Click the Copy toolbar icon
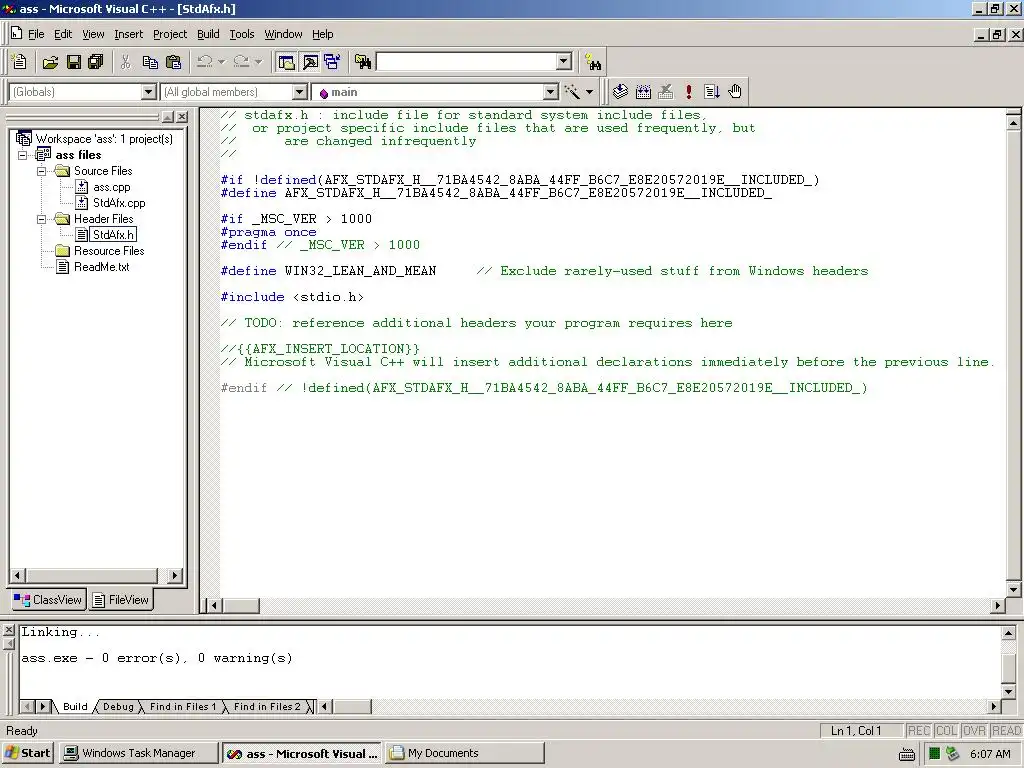1024x768 pixels. tap(150, 62)
